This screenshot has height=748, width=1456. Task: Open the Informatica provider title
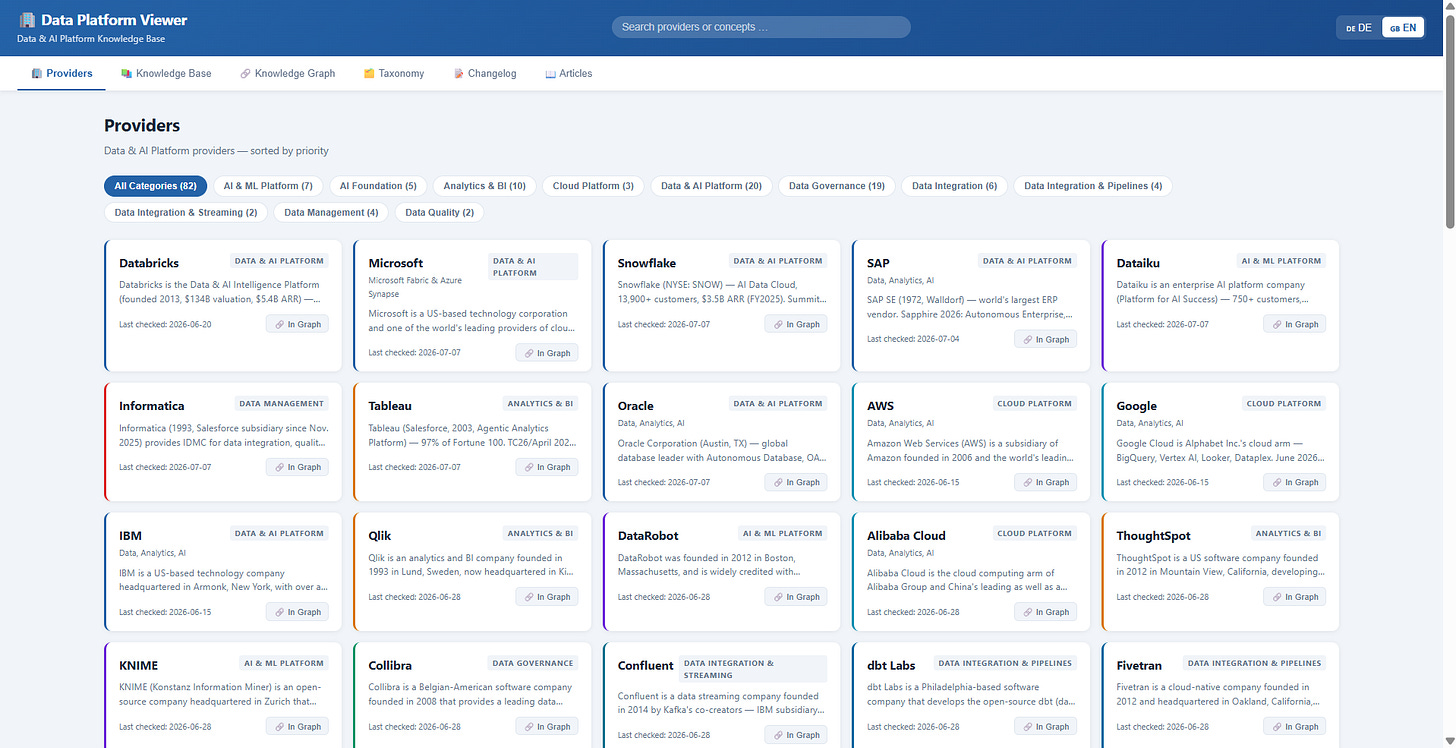pos(152,406)
